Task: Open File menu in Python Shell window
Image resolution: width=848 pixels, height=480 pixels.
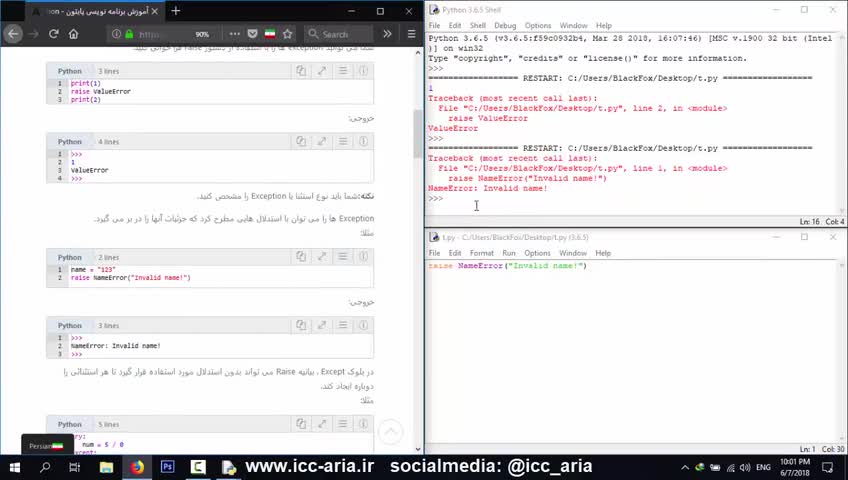Action: 434,25
